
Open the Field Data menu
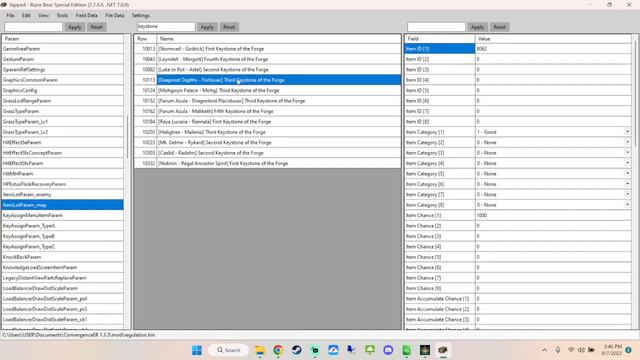87,16
